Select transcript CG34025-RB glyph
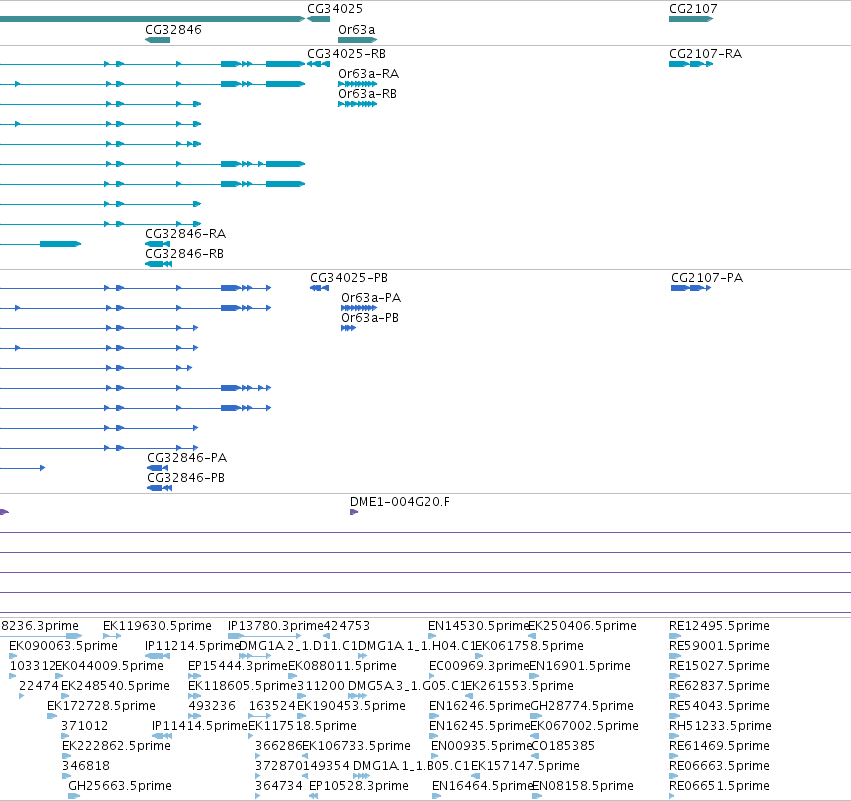Image resolution: width=851 pixels, height=801 pixels. coord(319,64)
